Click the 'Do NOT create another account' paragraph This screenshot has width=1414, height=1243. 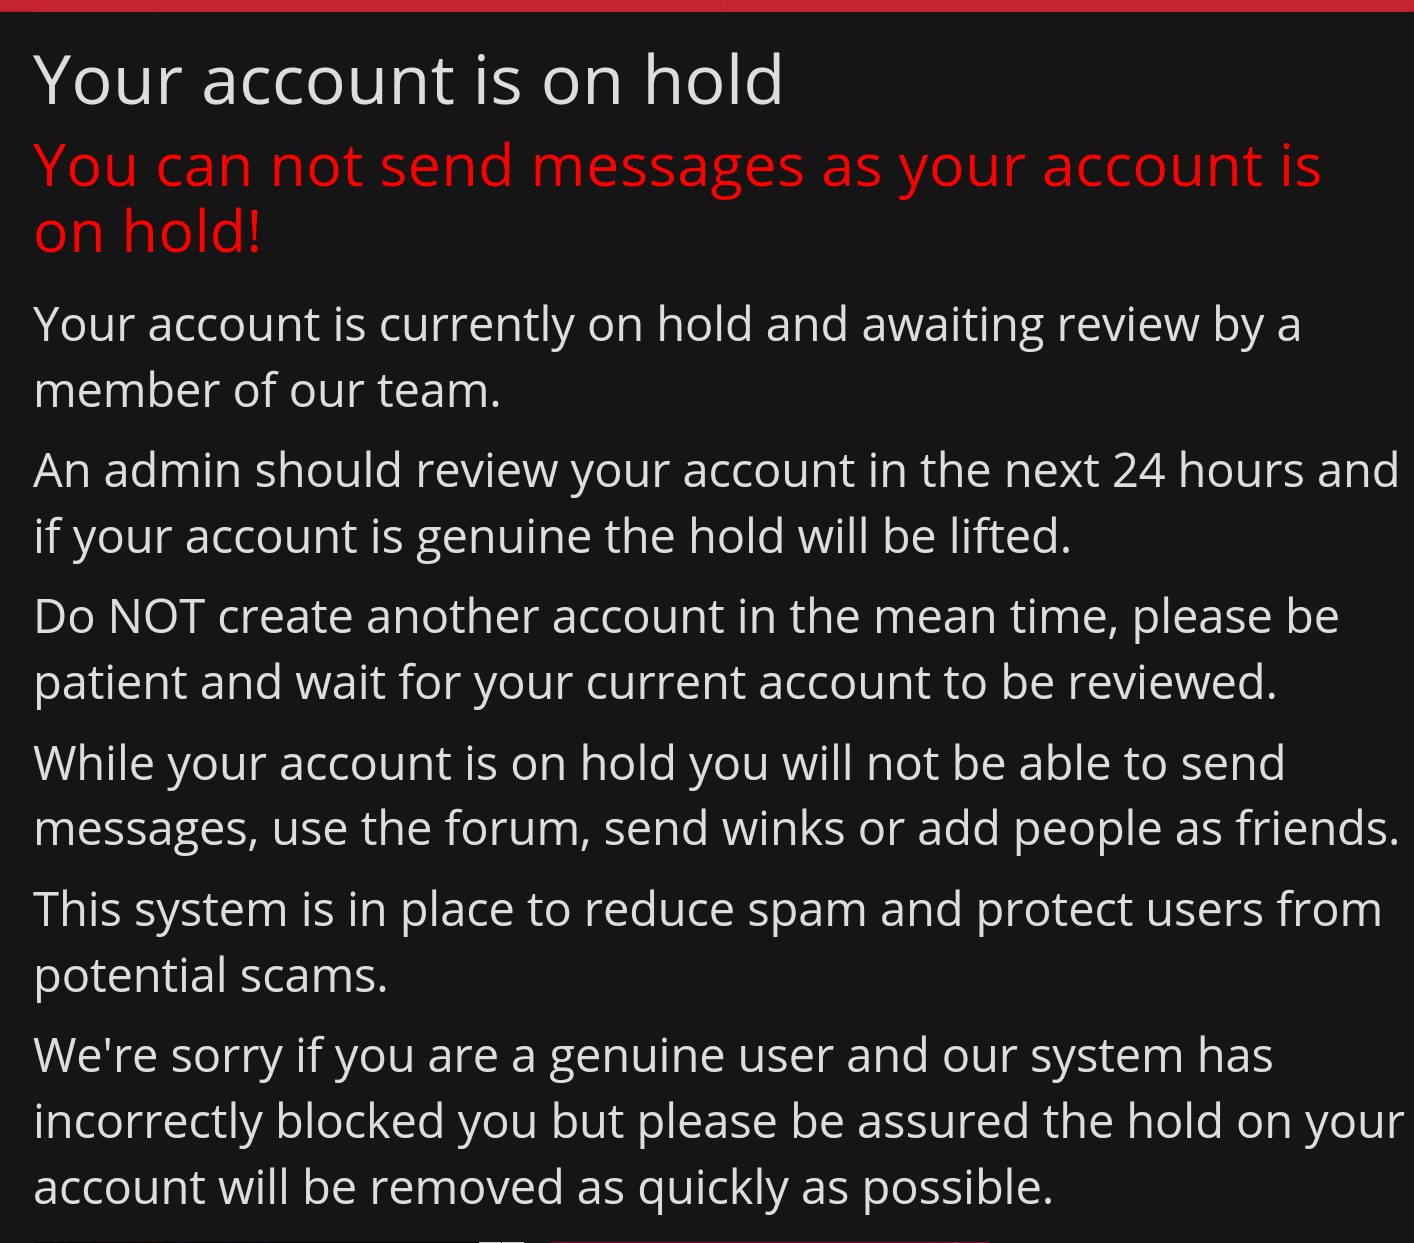click(686, 649)
